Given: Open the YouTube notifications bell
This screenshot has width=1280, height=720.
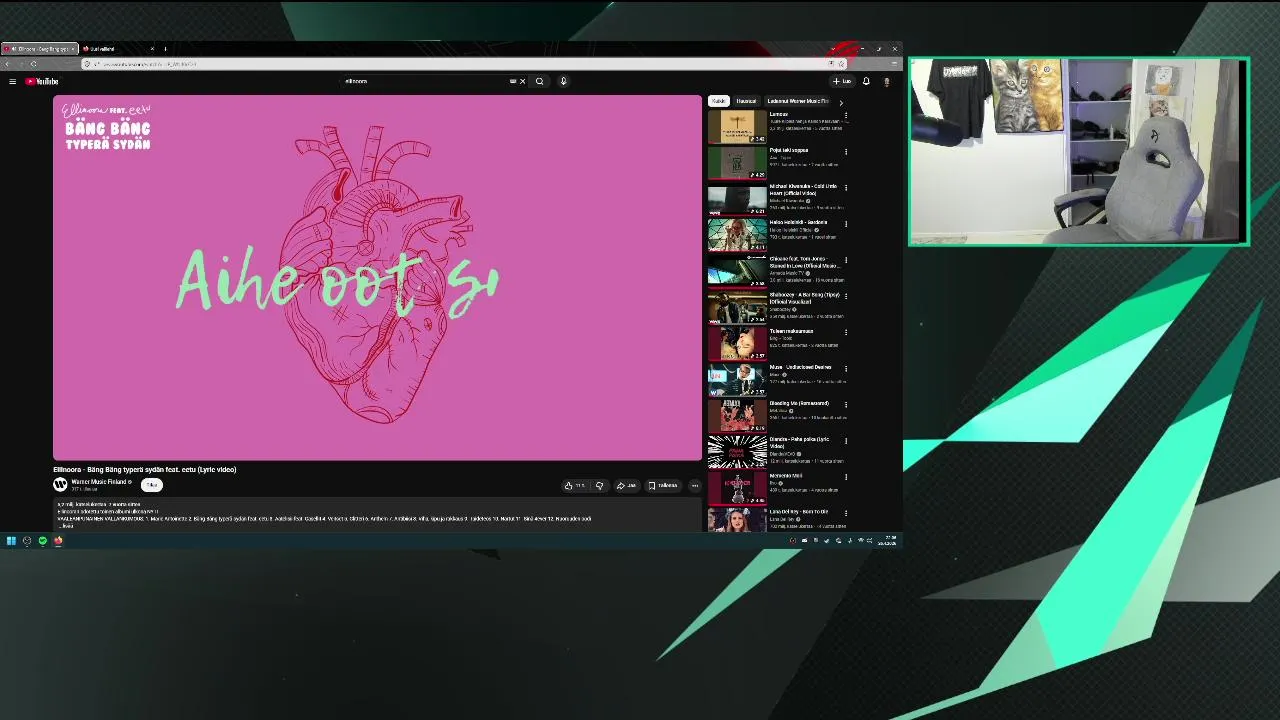Looking at the screenshot, I should pos(866,81).
